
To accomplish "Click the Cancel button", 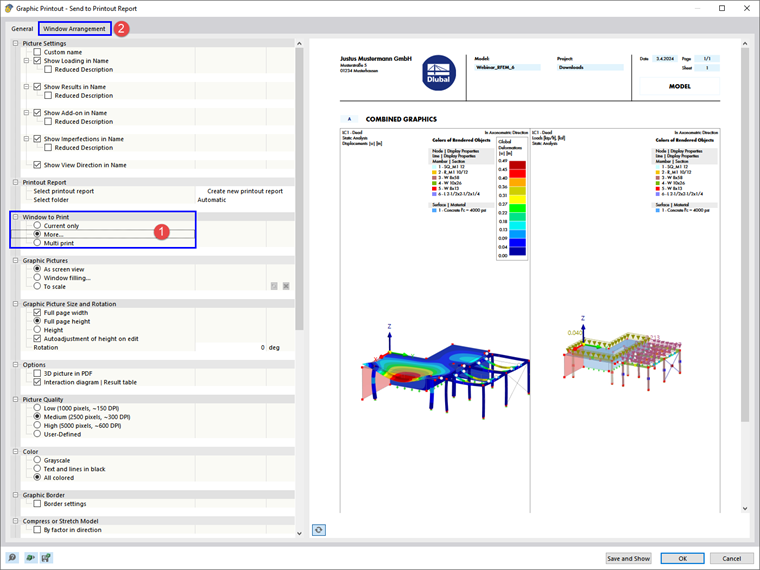I will click(731, 558).
